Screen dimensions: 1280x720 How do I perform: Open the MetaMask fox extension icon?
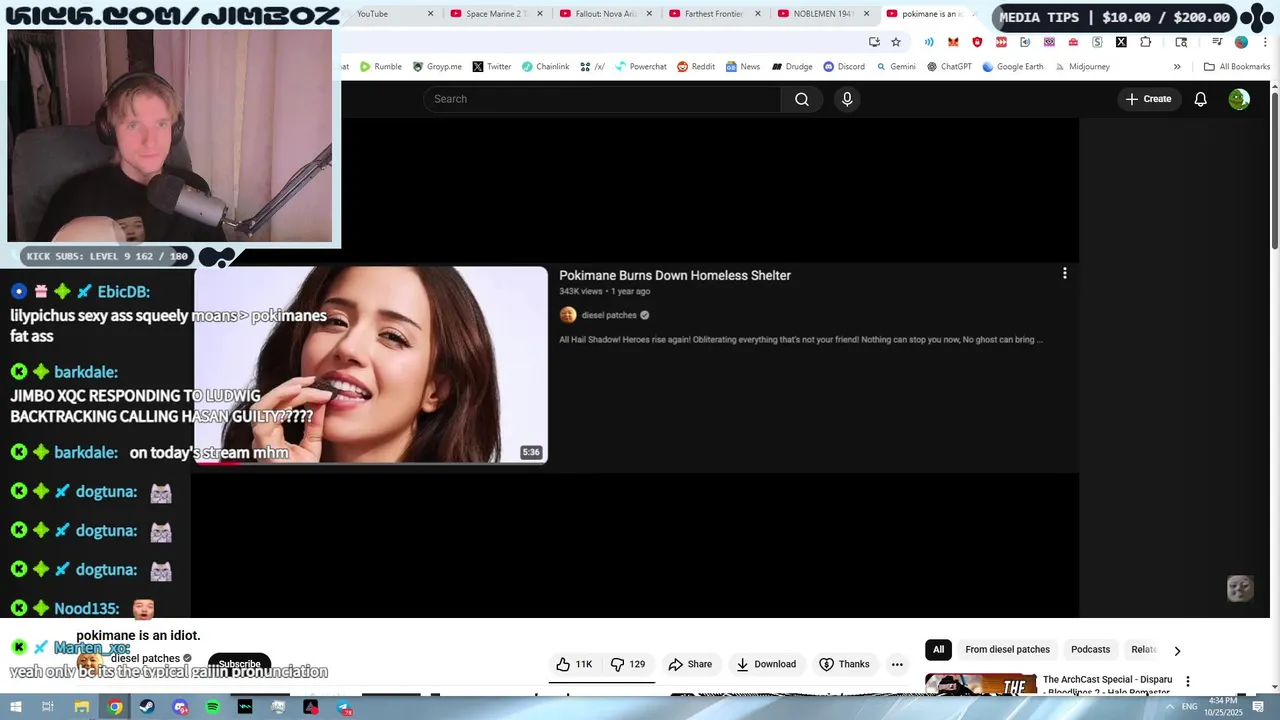[953, 42]
